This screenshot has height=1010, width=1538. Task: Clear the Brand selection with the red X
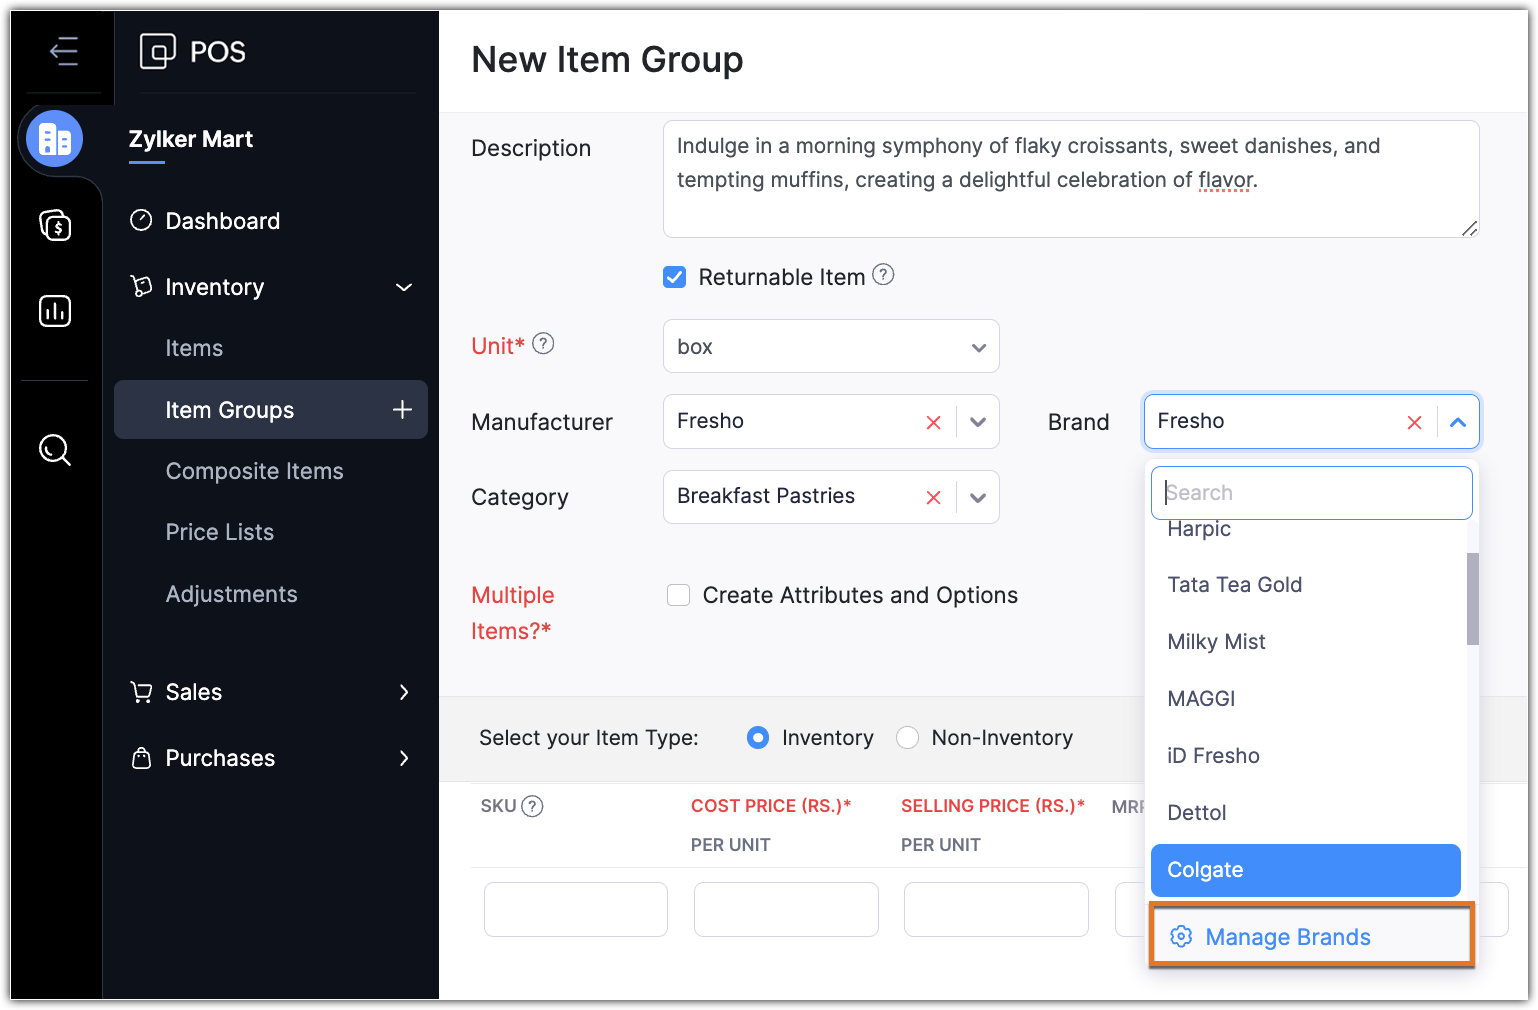pyautogui.click(x=1414, y=422)
